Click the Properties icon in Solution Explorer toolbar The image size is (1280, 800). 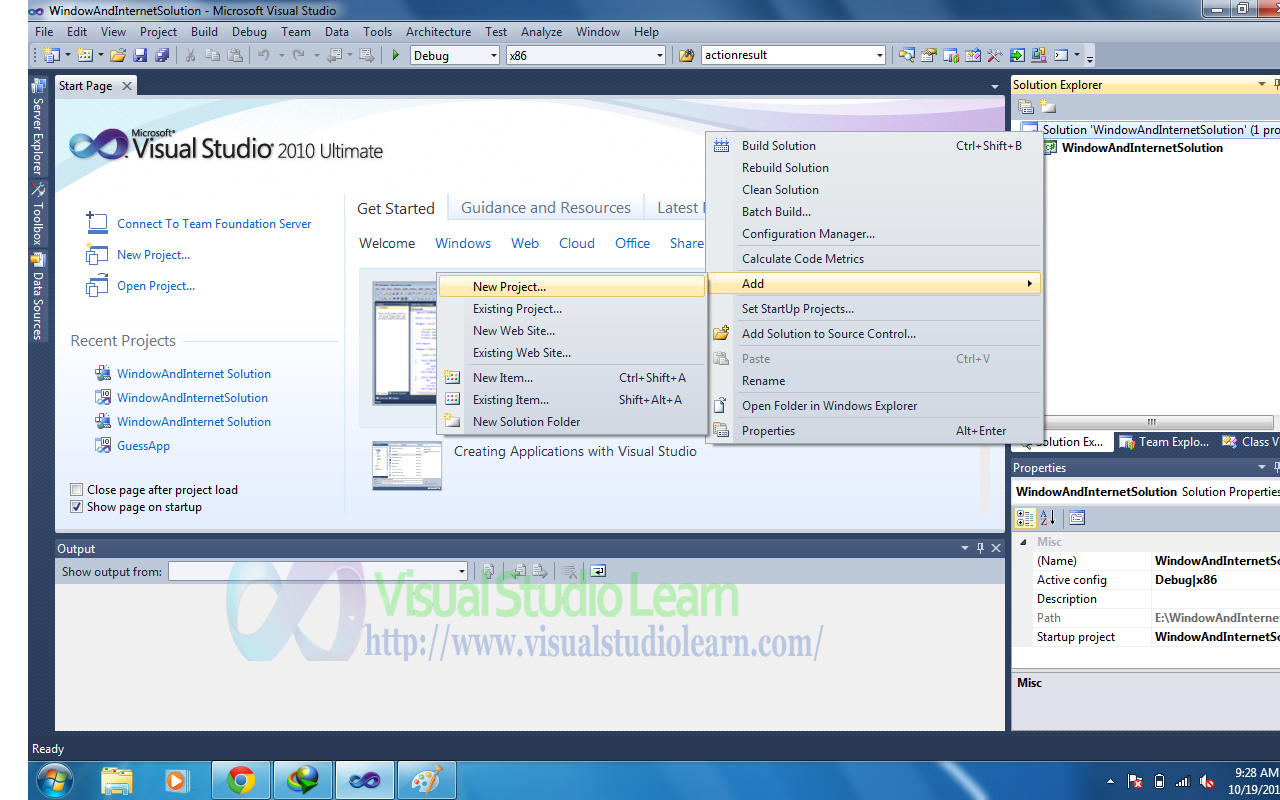click(x=1025, y=106)
